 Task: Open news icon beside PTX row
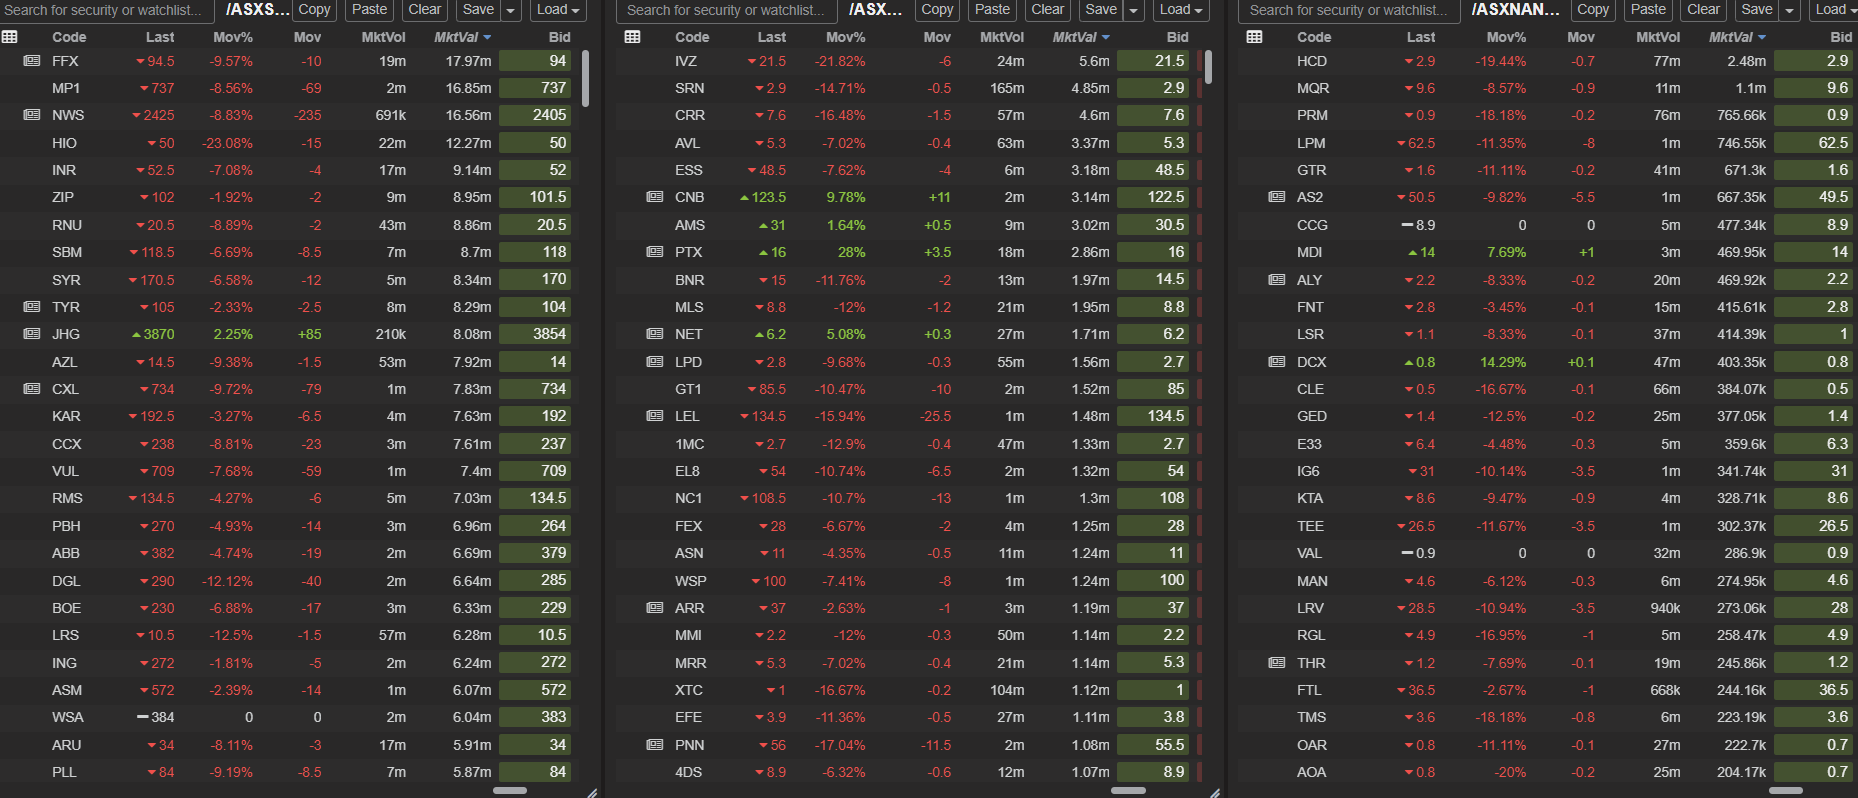(x=655, y=252)
